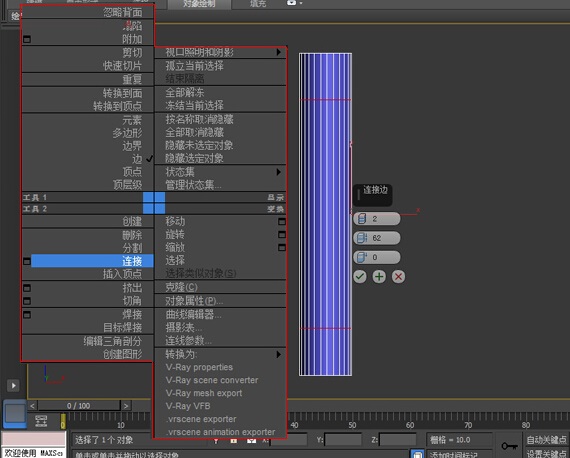The image size is (570, 458).
Task: Click the connect edges caddy title dropdown
Action: point(373,195)
